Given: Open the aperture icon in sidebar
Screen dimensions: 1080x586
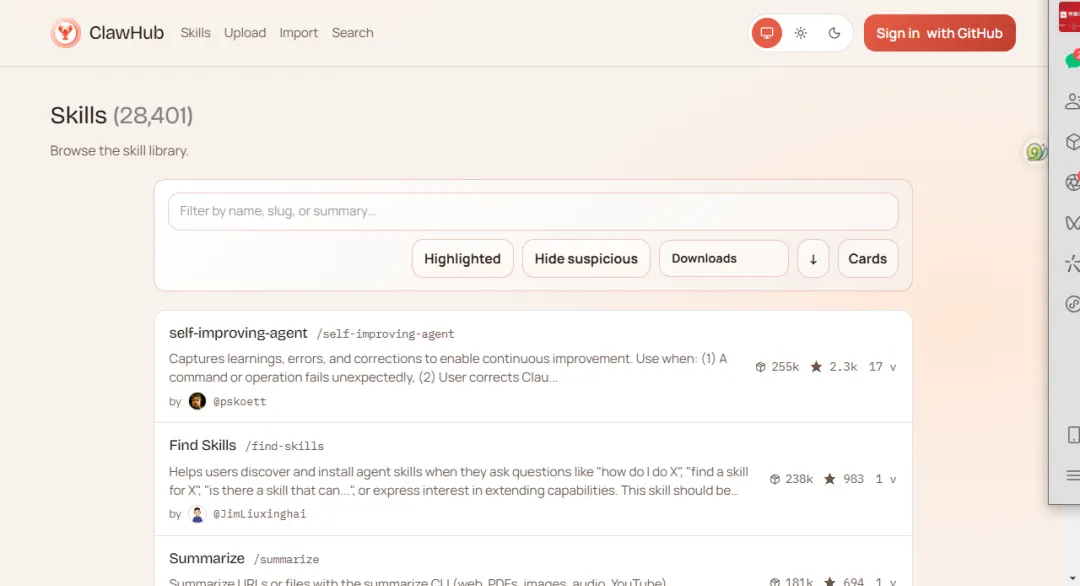Looking at the screenshot, I should [x=1072, y=182].
